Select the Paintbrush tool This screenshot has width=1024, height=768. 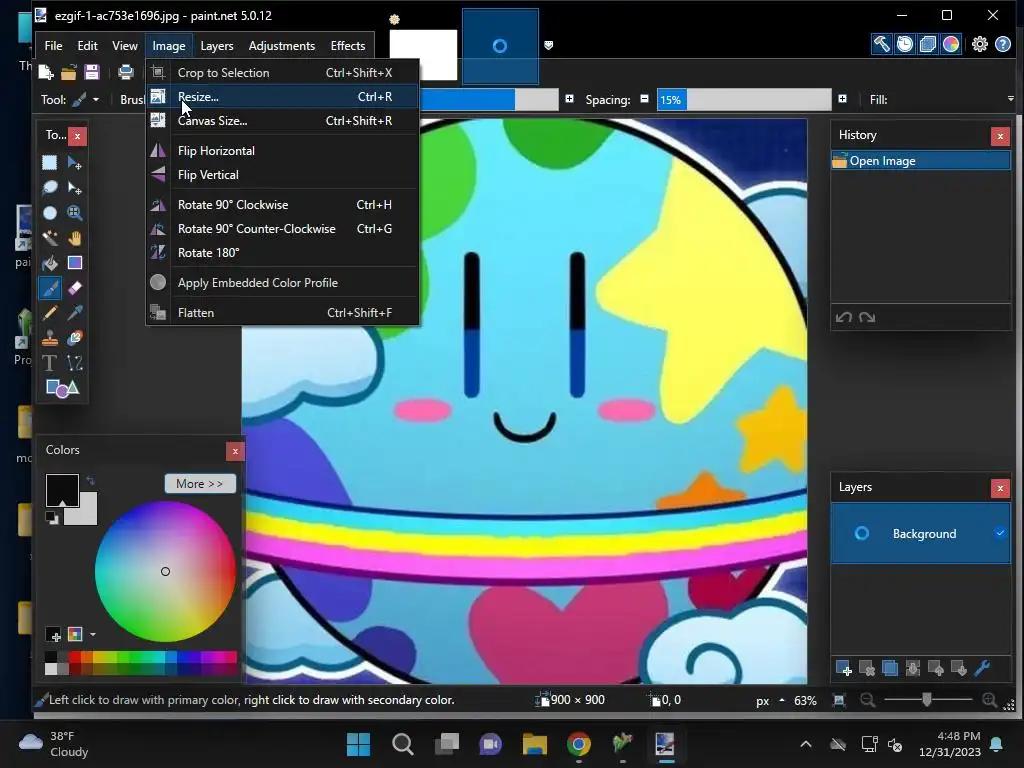click(50, 287)
